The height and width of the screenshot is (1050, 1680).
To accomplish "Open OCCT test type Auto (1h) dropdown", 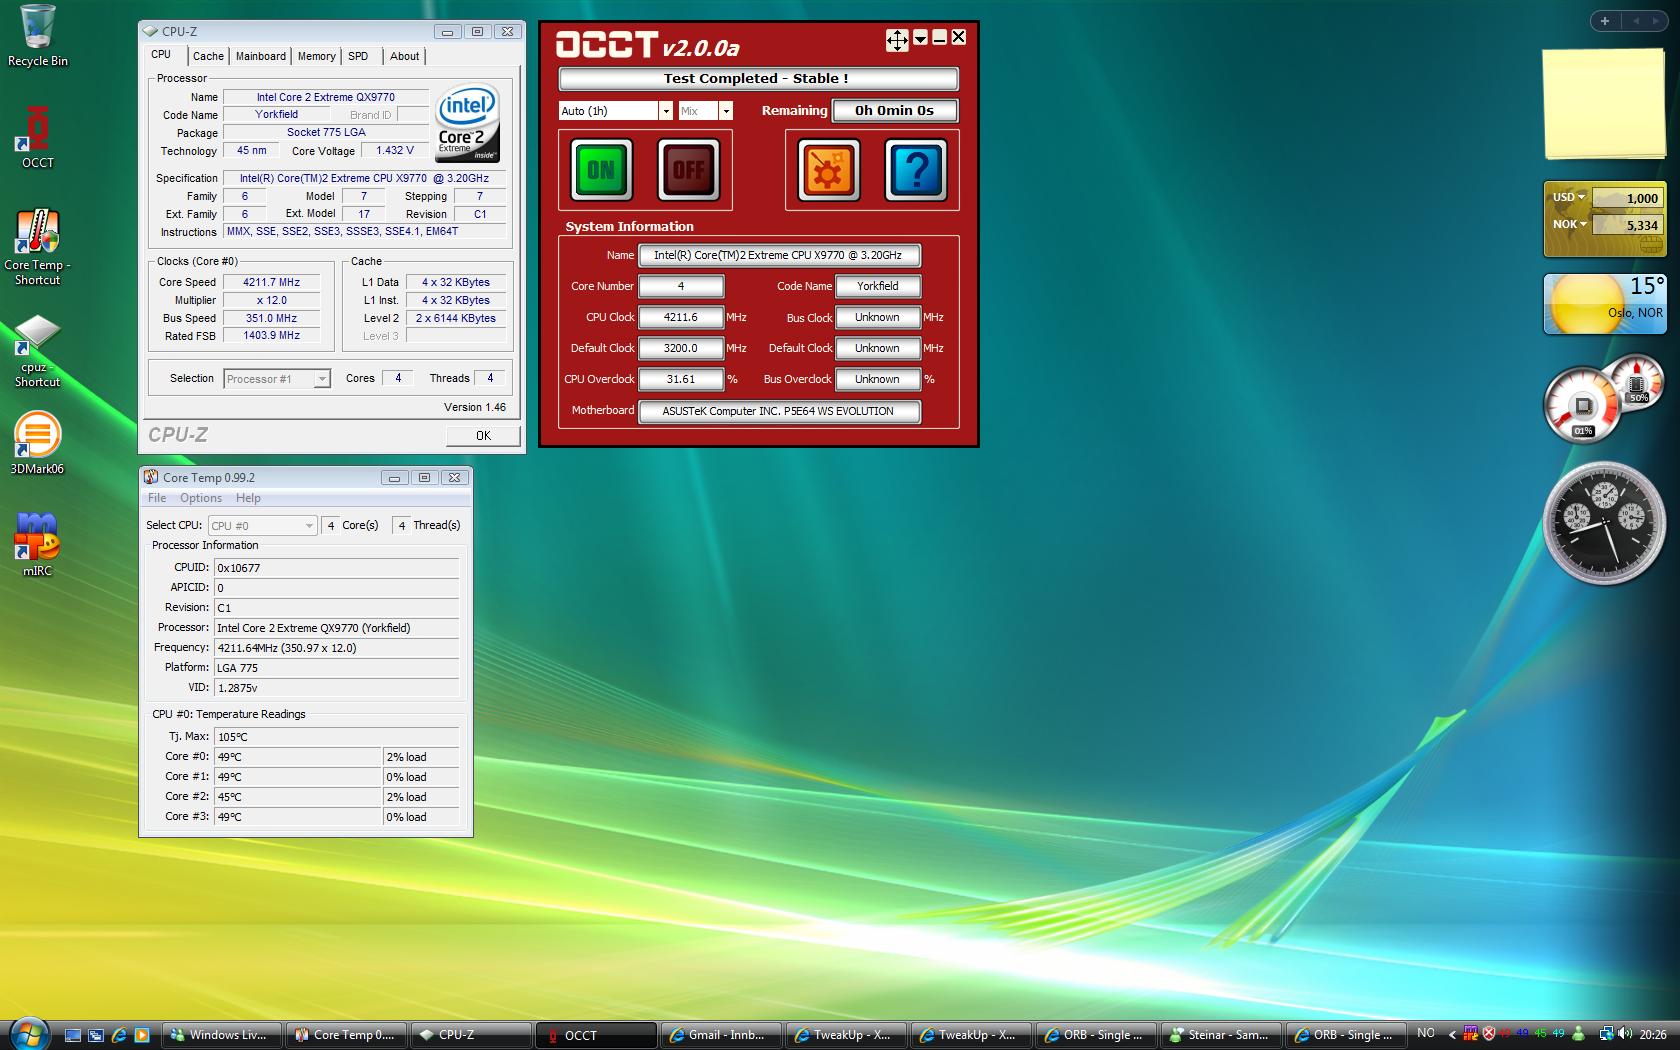I will click(665, 111).
